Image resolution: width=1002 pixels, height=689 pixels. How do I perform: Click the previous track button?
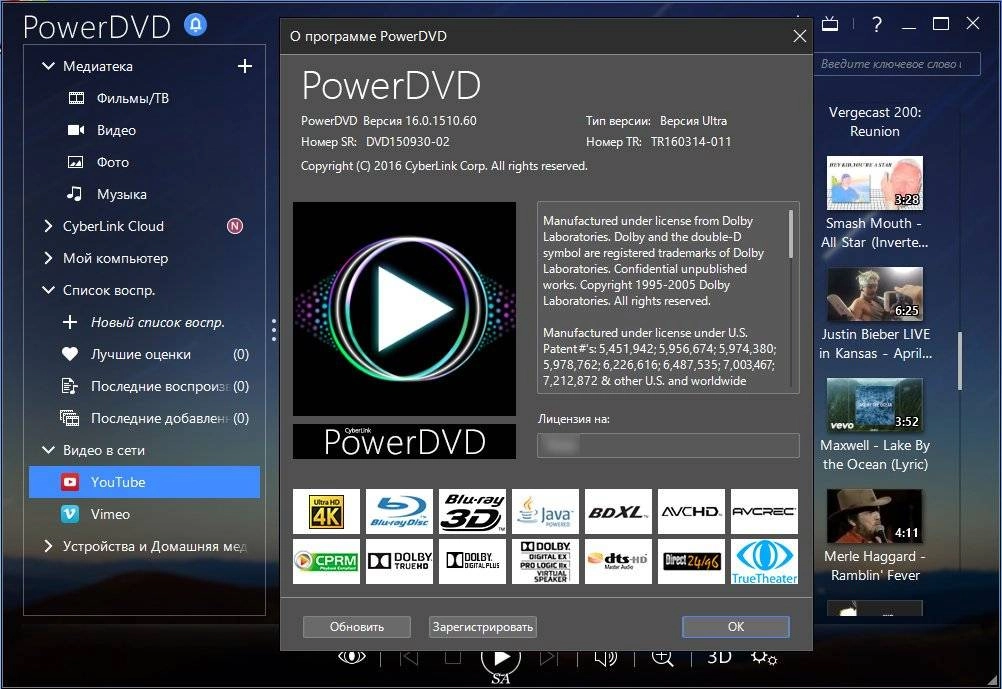click(x=409, y=658)
